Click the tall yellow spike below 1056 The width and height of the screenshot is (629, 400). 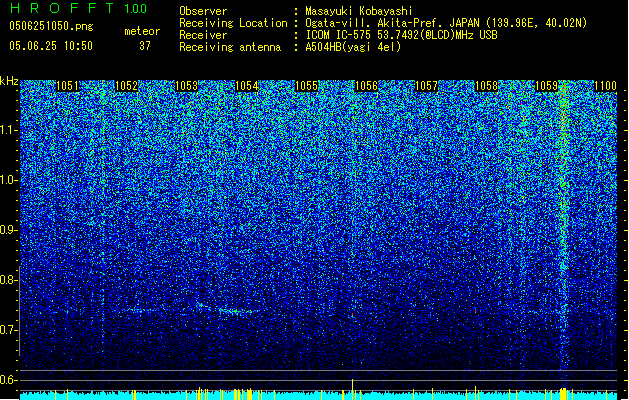coord(352,389)
